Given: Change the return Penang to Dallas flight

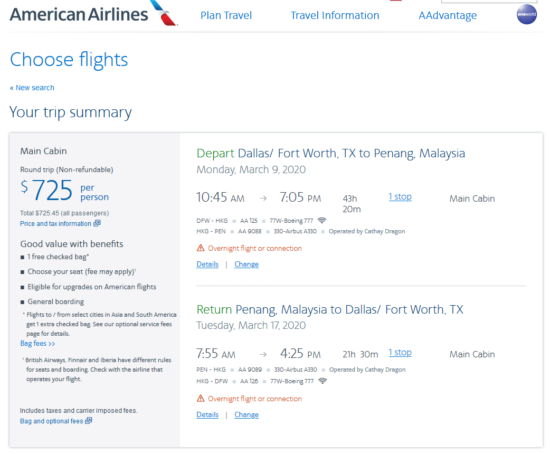Looking at the screenshot, I should 246,415.
